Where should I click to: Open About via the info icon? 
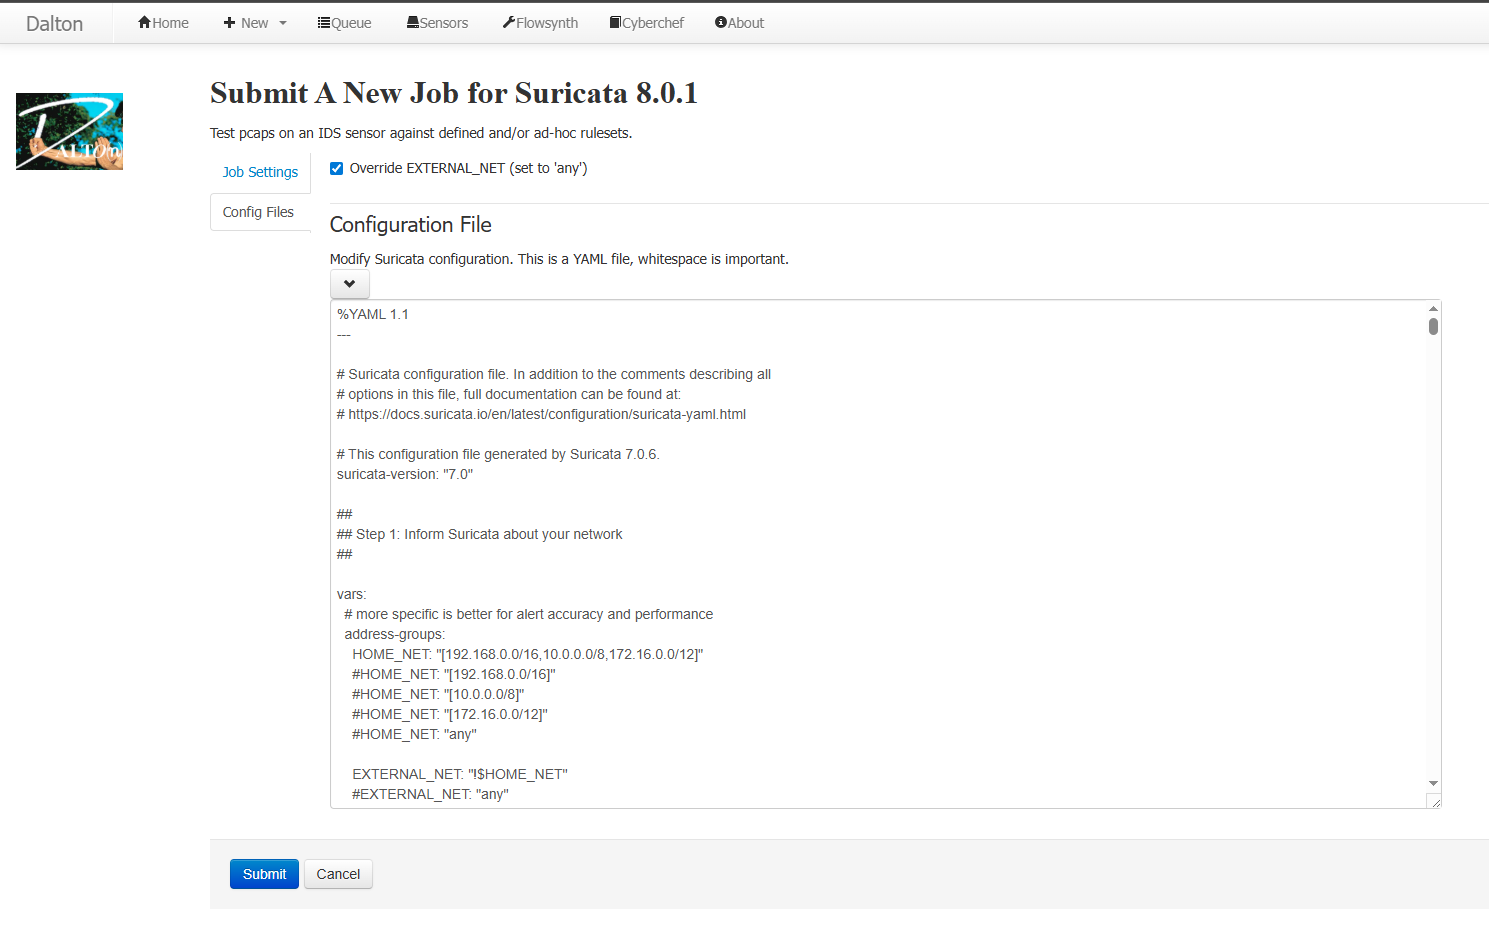[x=721, y=22]
